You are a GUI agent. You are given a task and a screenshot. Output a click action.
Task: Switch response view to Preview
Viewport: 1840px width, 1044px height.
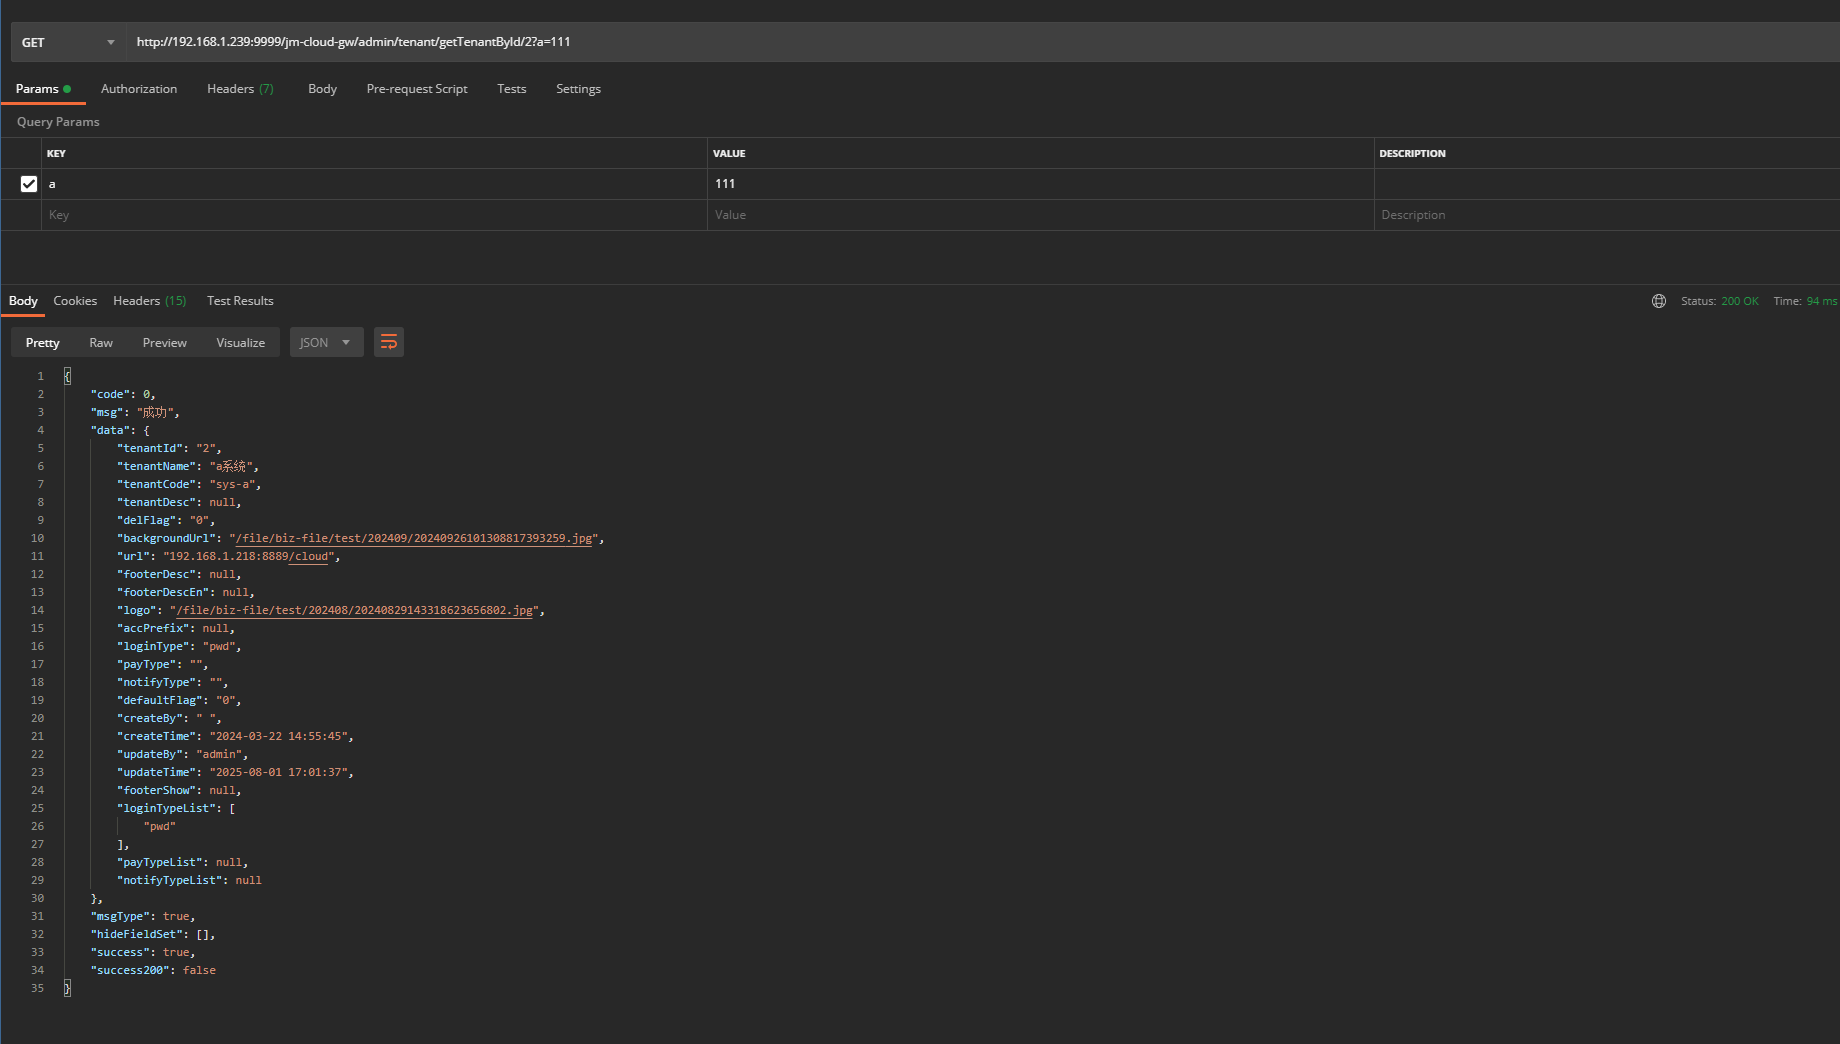164,342
